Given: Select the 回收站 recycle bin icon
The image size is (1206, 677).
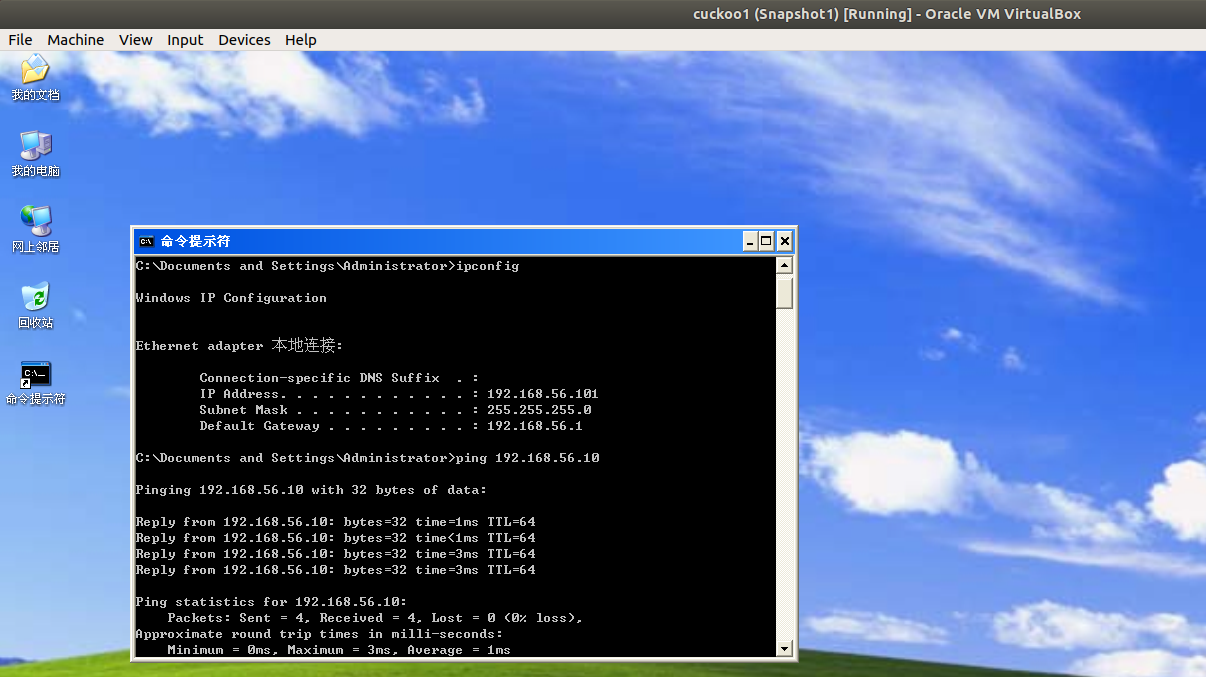Looking at the screenshot, I should tap(35, 306).
